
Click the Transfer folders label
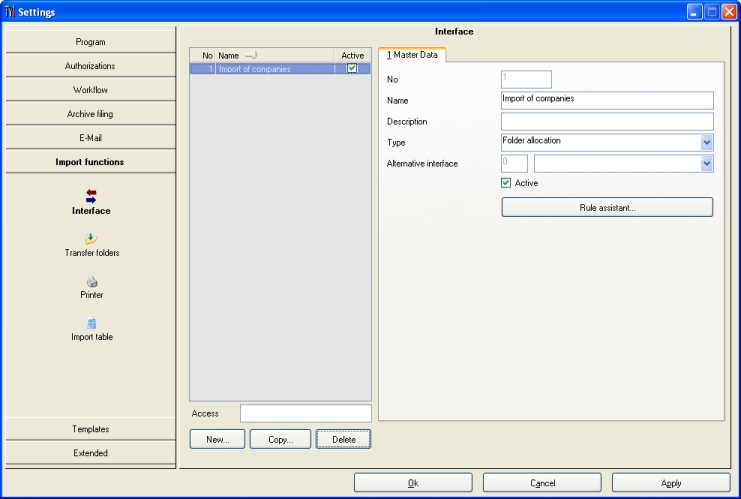click(x=92, y=253)
